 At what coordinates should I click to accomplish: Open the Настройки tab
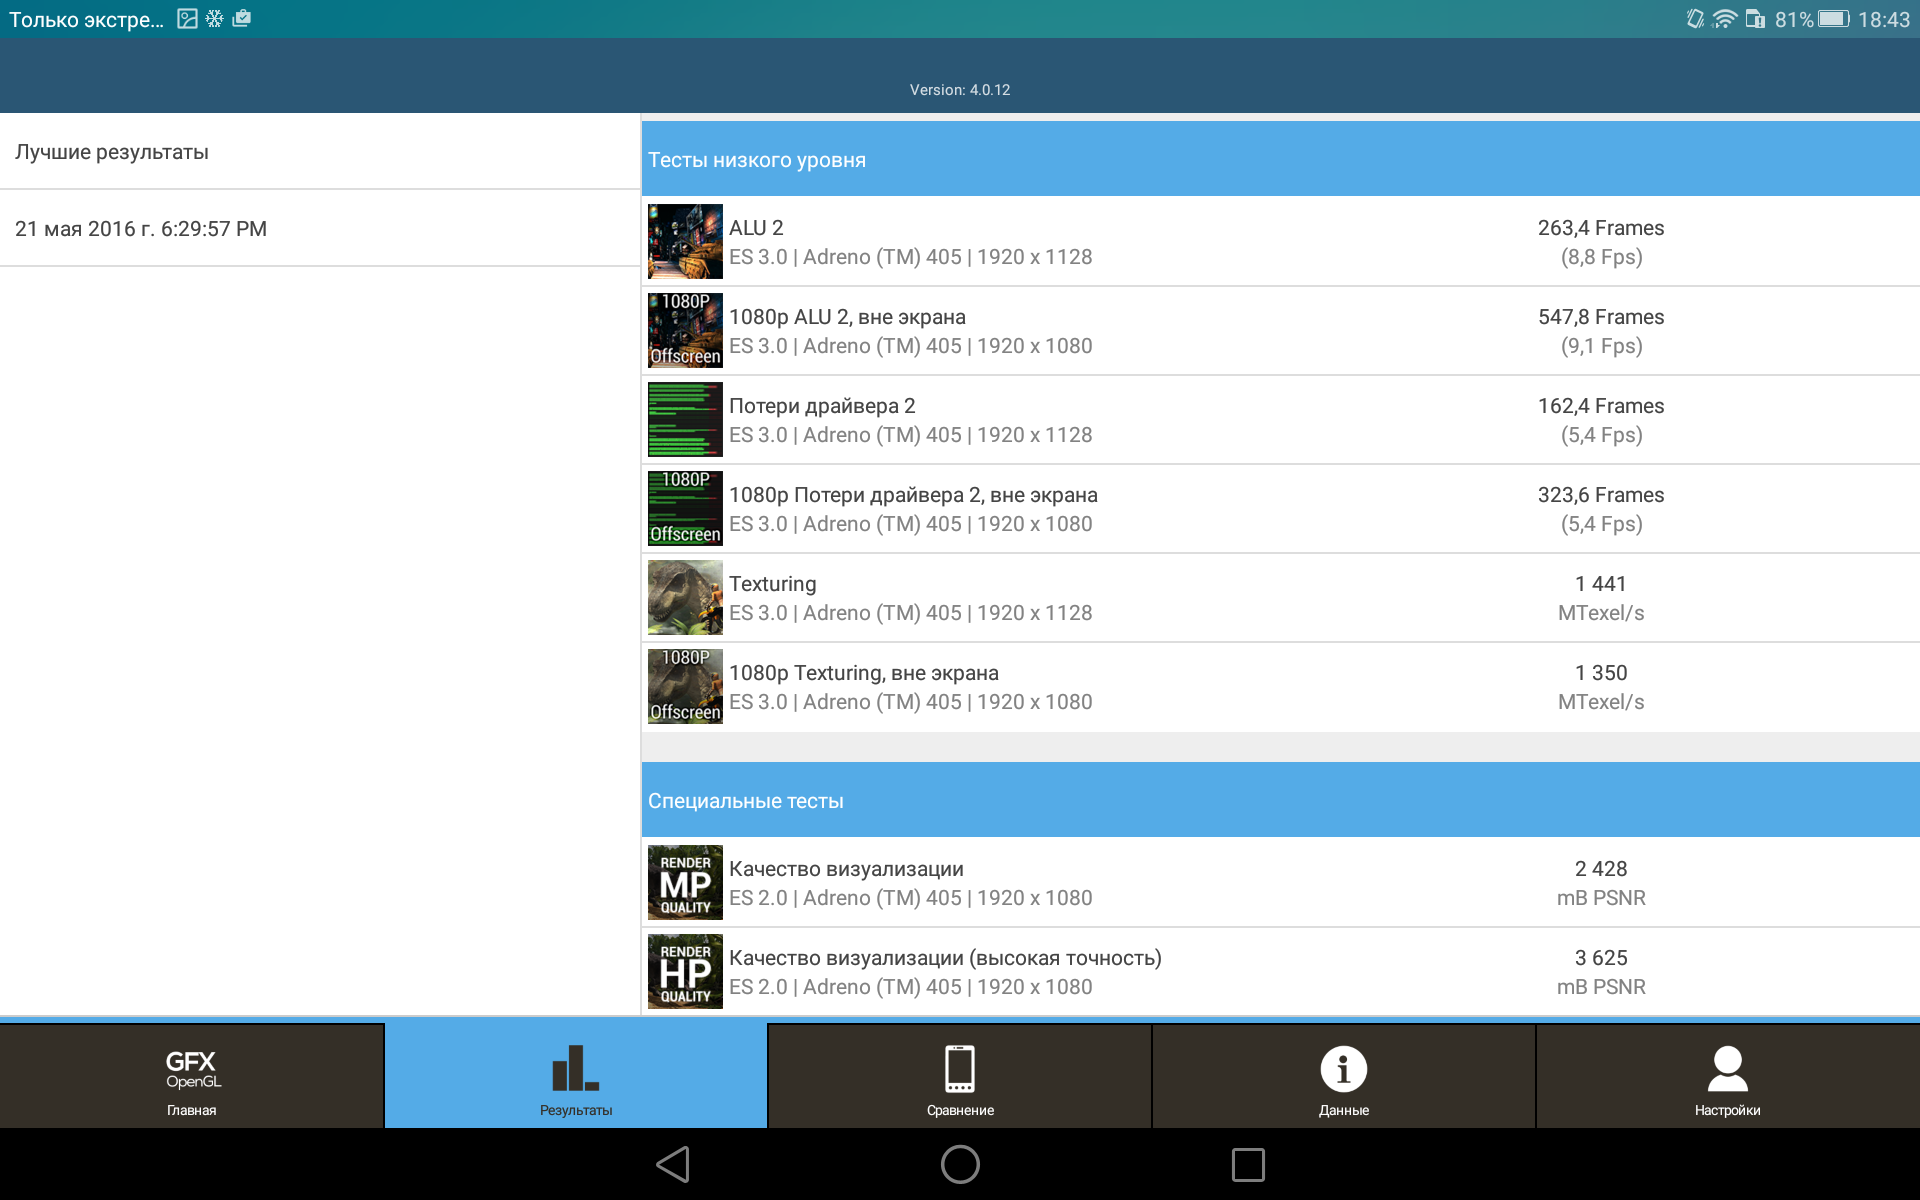point(1728,1076)
